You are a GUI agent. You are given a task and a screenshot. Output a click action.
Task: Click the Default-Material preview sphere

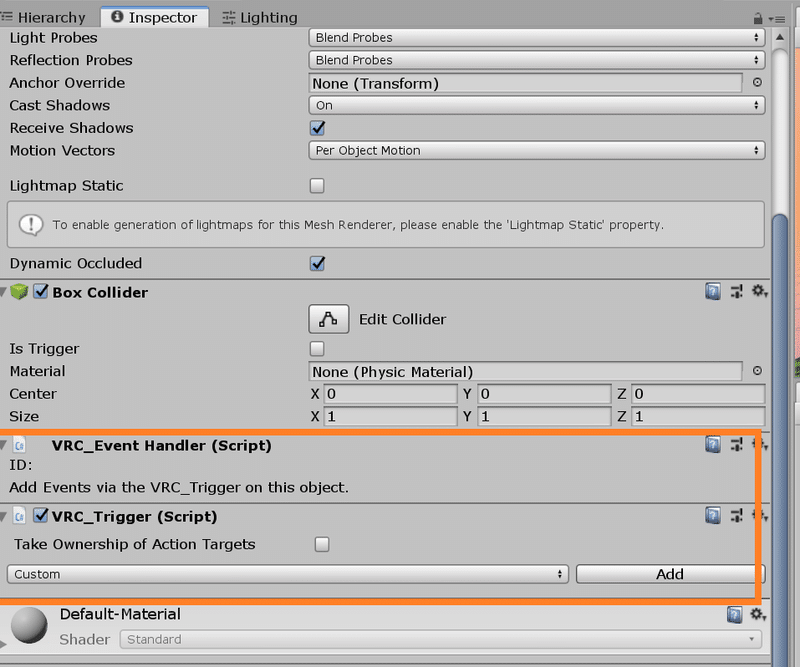[x=29, y=625]
